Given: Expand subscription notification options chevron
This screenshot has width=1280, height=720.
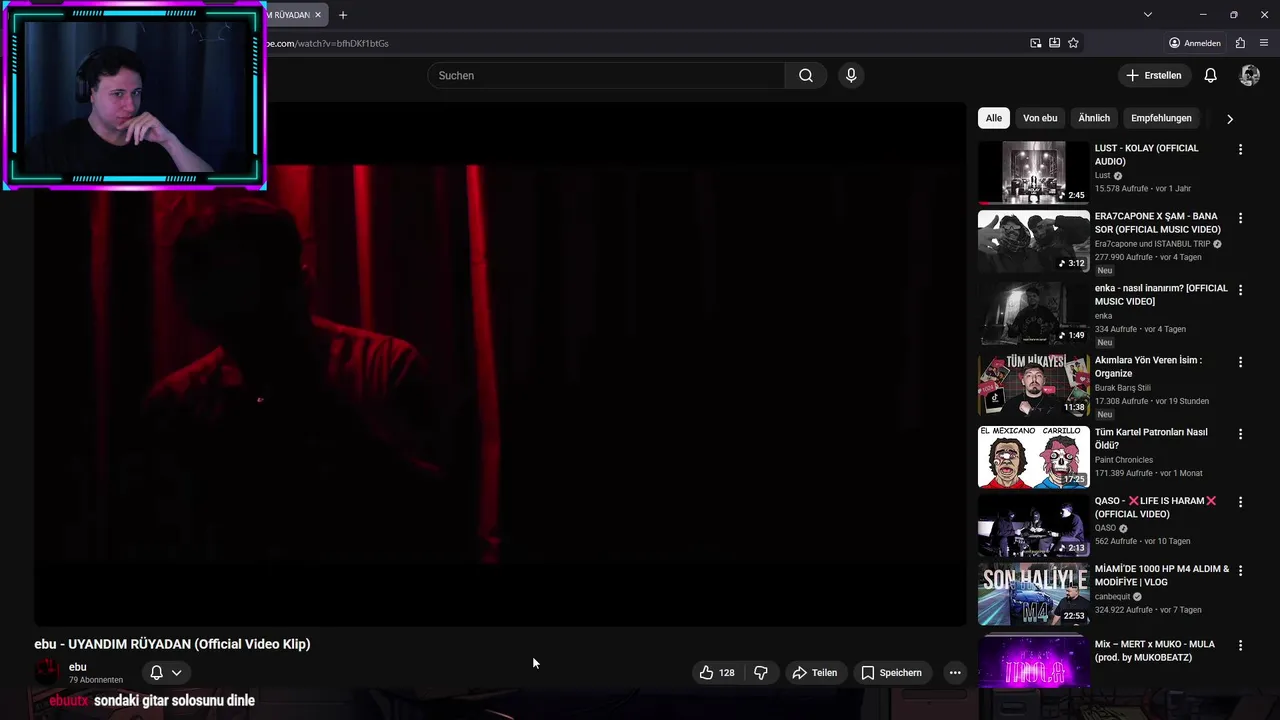Looking at the screenshot, I should point(176,673).
